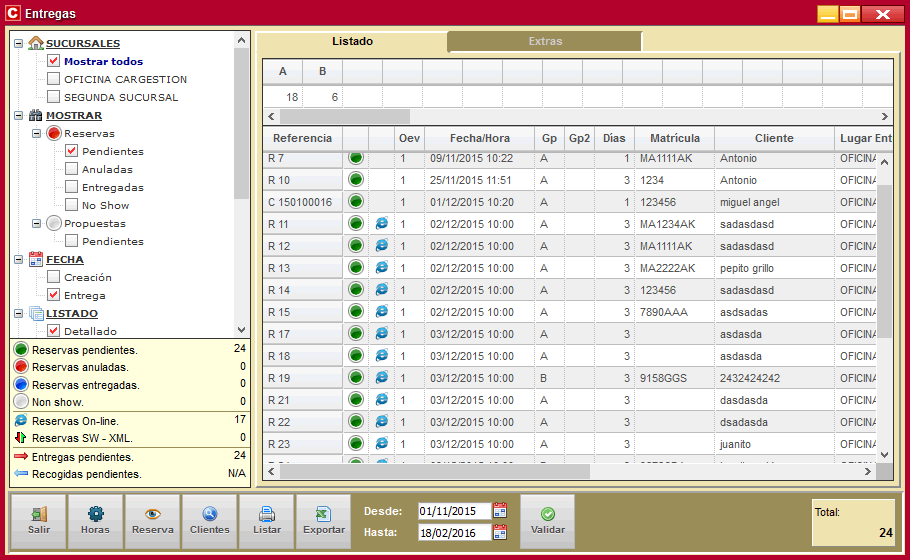Enable the OFICINA CARGESTION checkbox

54,79
